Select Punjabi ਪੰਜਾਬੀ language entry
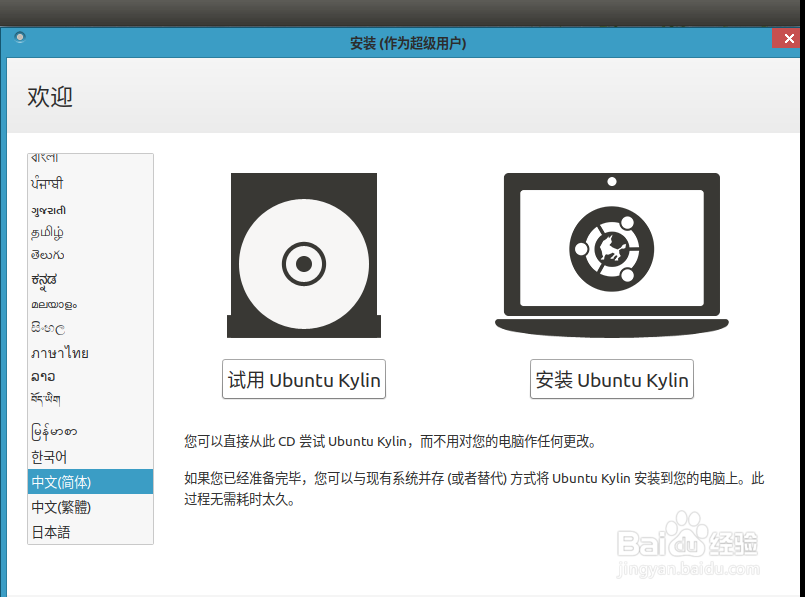 [90, 183]
